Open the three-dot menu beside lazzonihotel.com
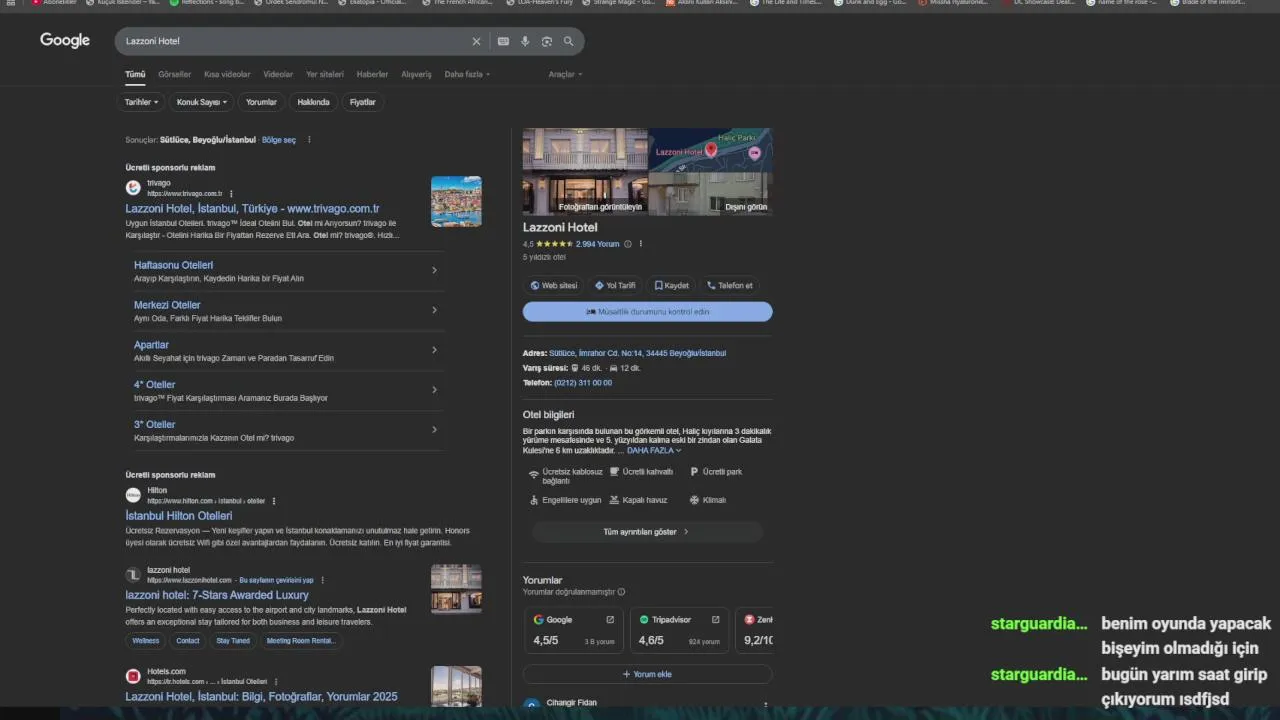This screenshot has width=1280, height=720. point(322,580)
